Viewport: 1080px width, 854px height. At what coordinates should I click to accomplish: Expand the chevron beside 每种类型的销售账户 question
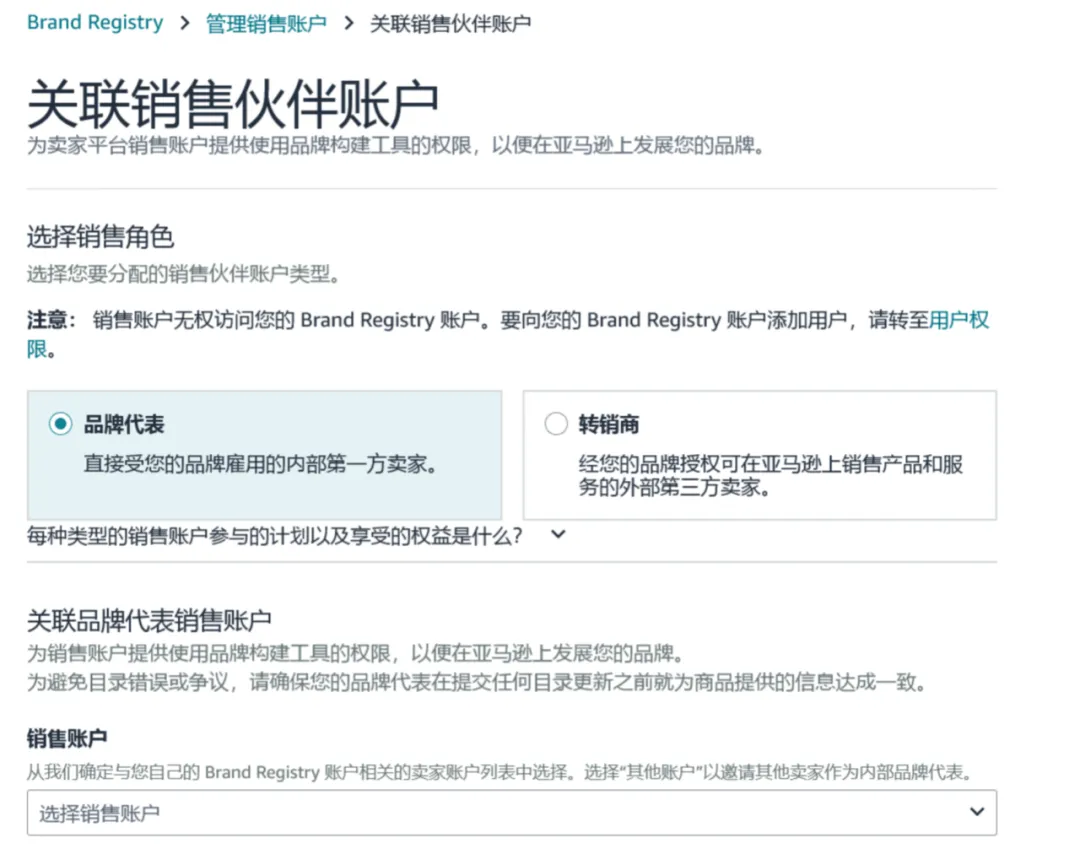[558, 534]
